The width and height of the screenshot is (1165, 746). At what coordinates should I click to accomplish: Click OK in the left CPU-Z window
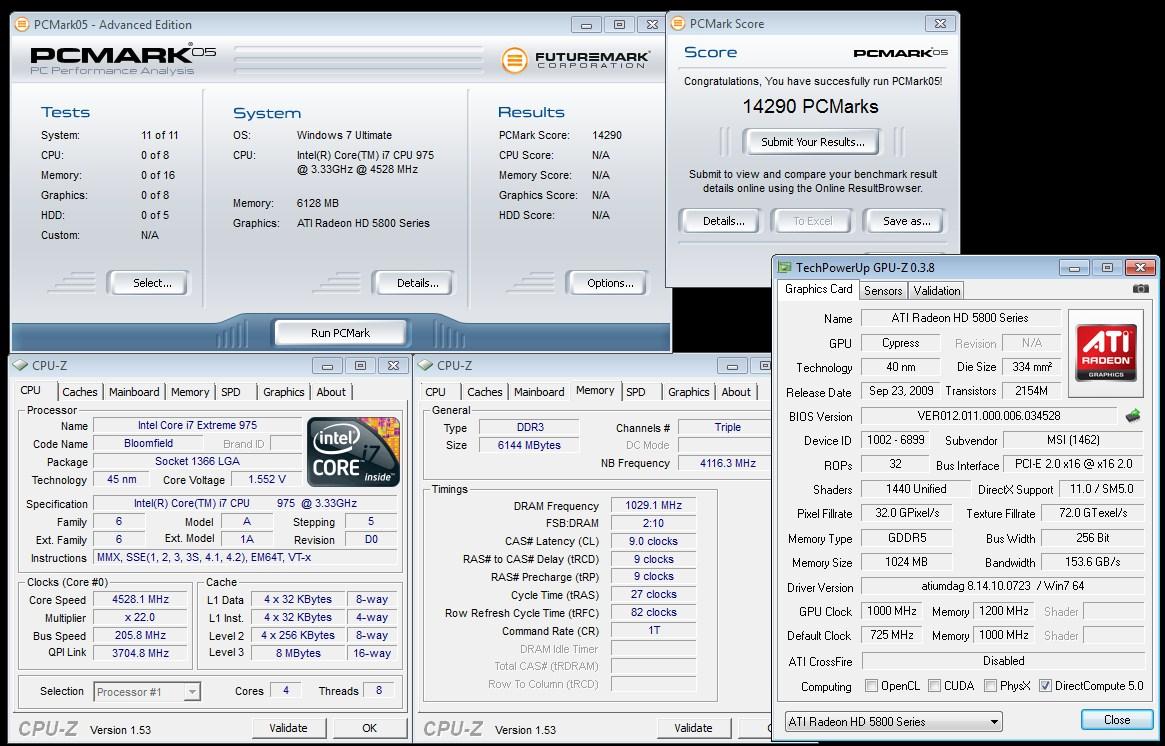pyautogui.click(x=369, y=728)
